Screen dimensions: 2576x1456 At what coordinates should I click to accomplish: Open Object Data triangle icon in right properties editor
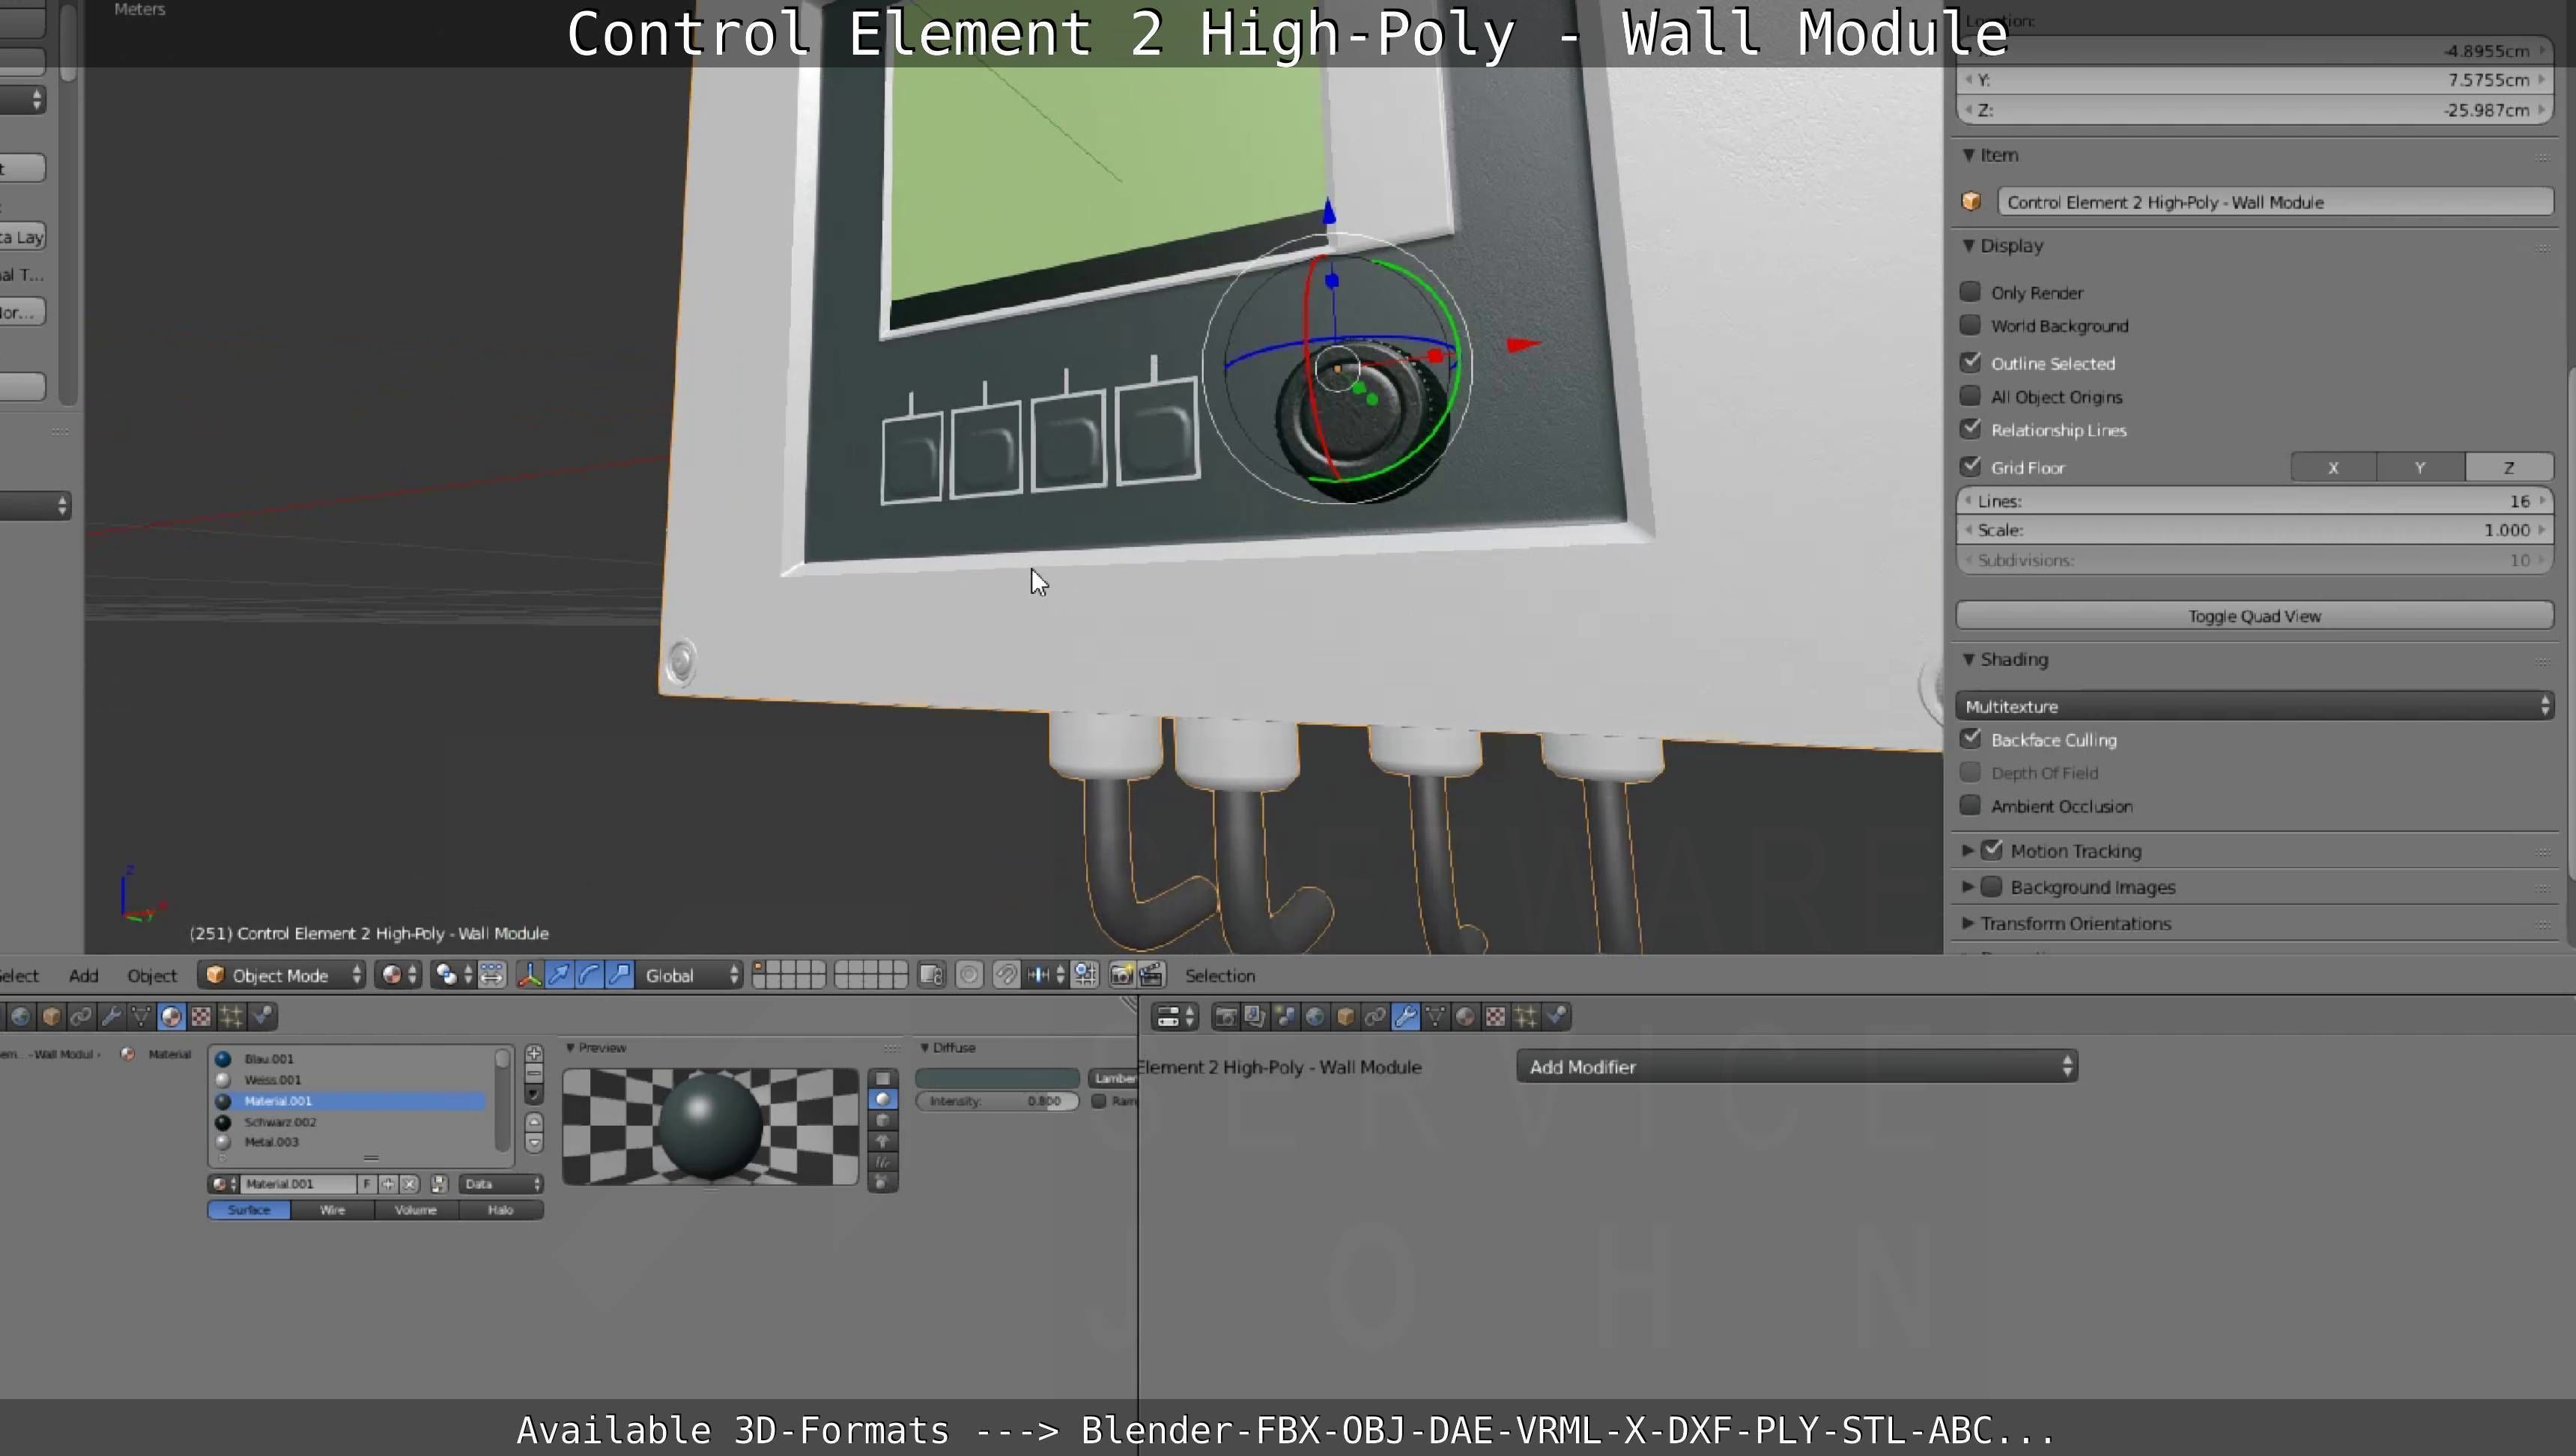point(1435,1017)
